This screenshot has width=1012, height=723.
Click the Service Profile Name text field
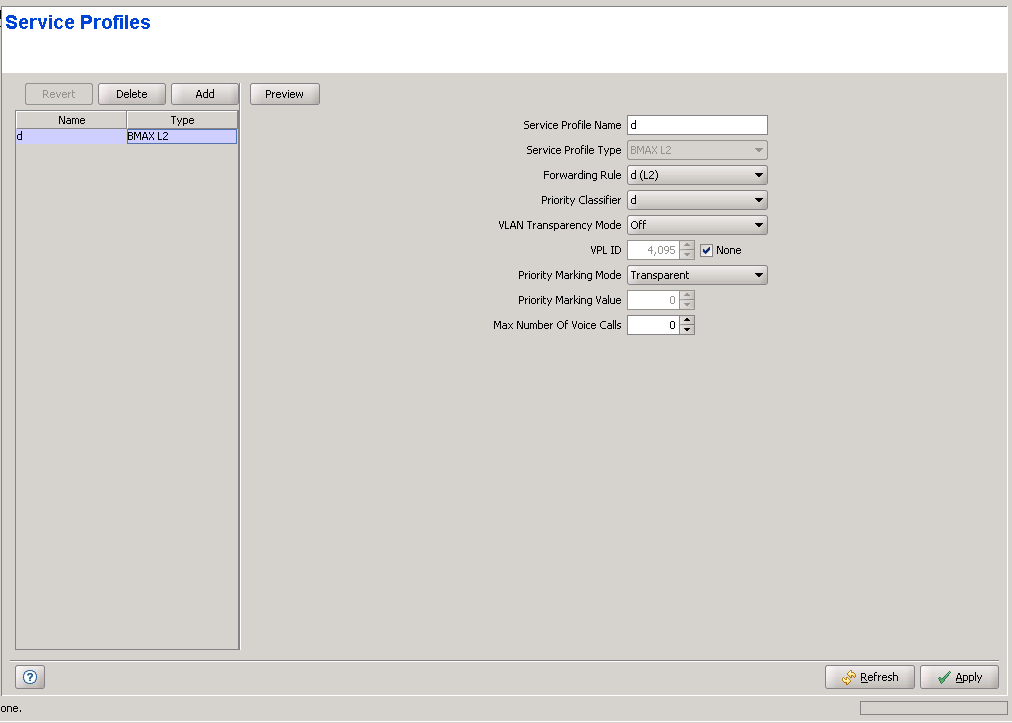click(x=696, y=125)
